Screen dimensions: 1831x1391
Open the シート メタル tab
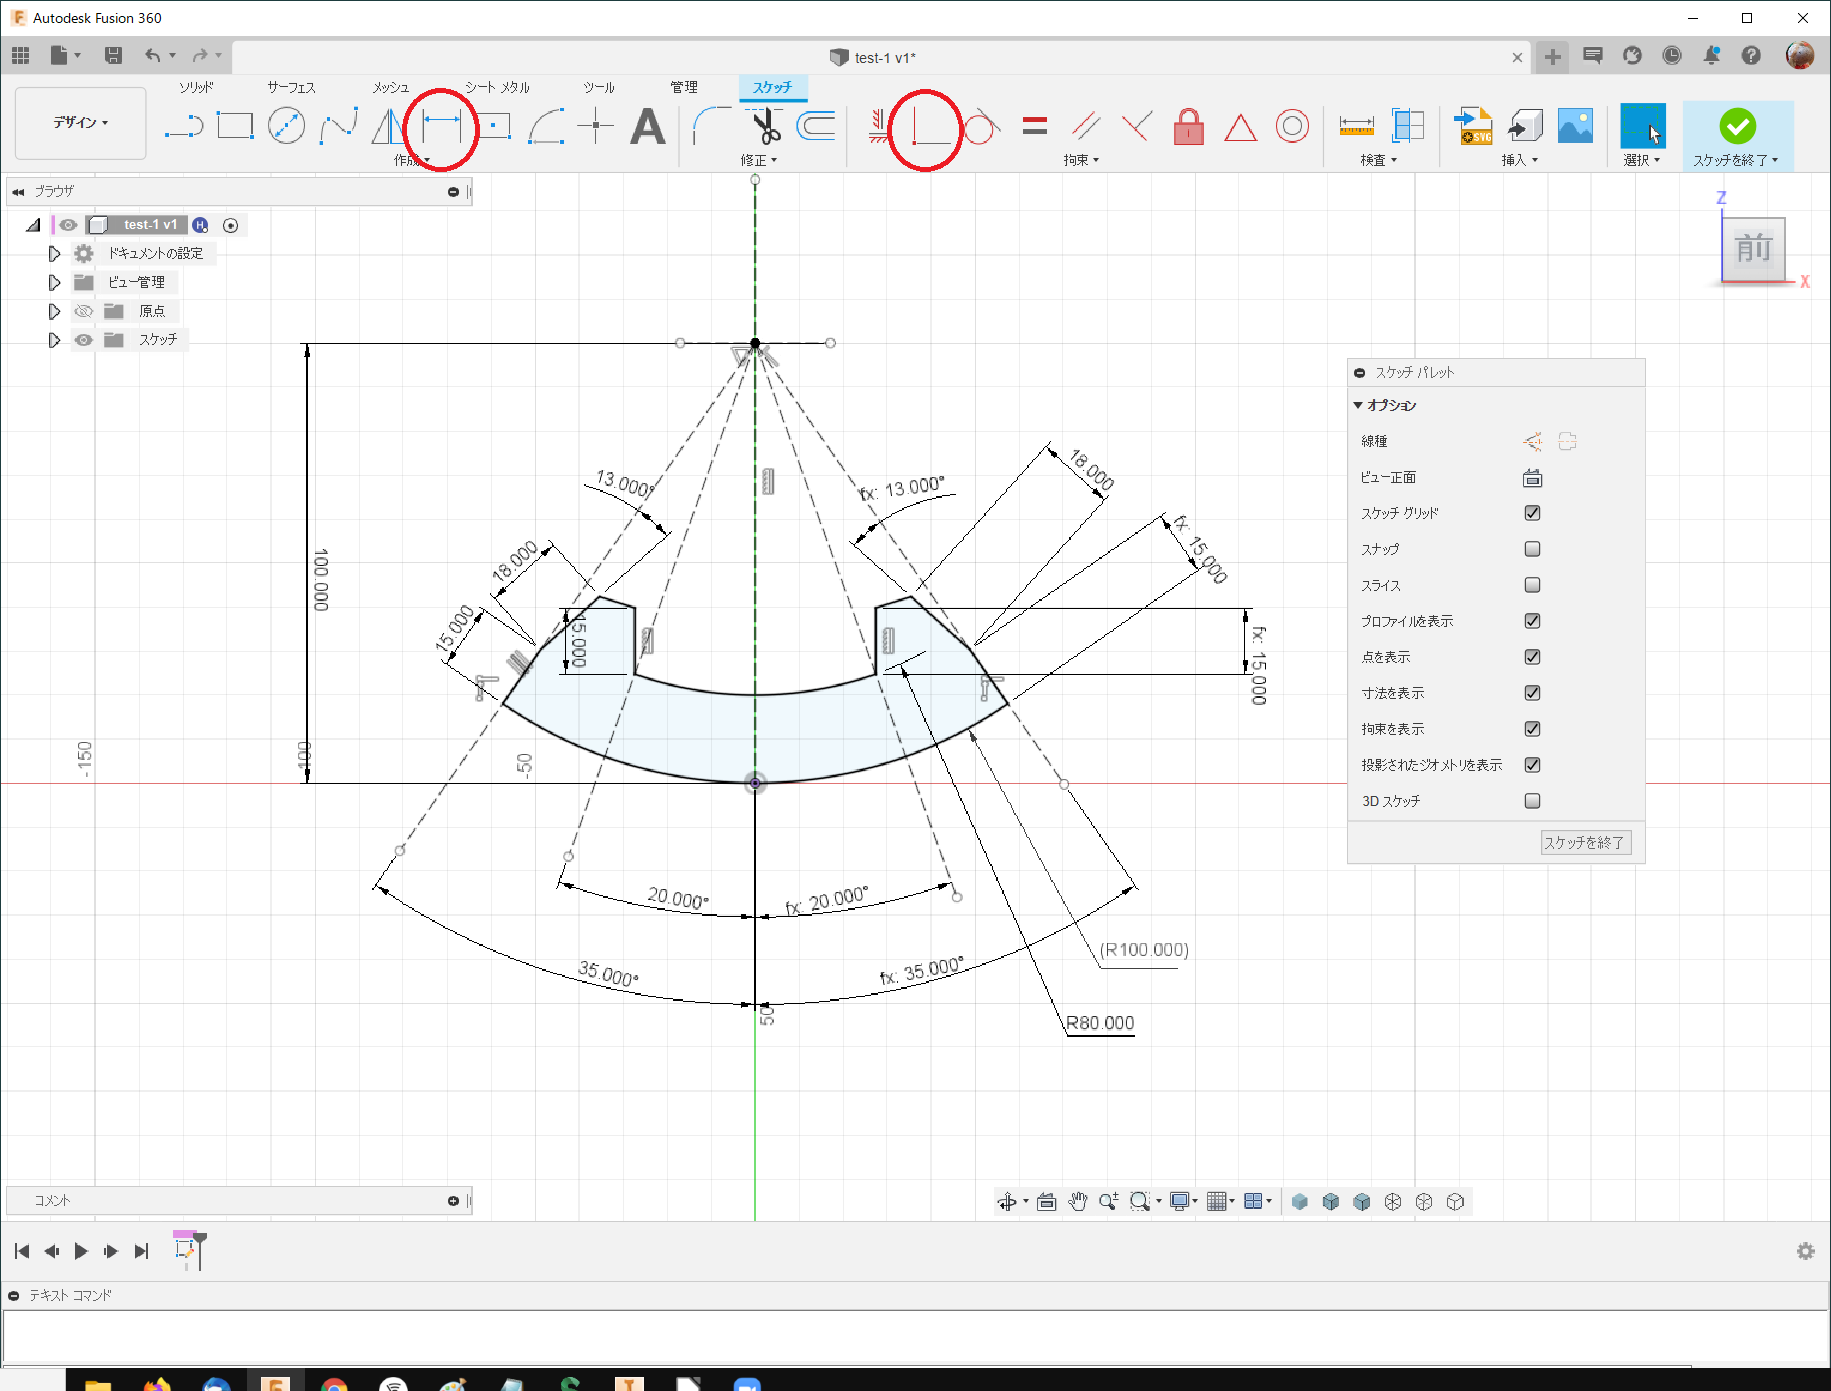pyautogui.click(x=497, y=87)
